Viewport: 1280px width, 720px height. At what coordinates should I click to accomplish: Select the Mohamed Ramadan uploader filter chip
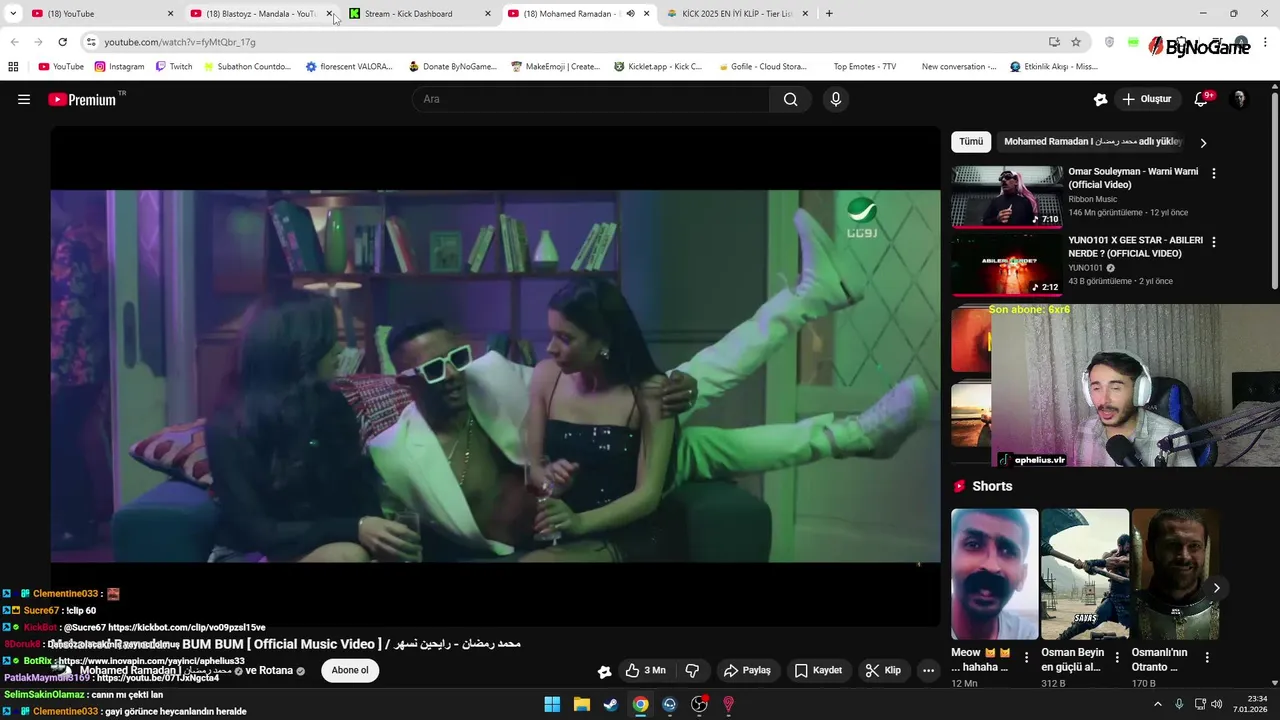tap(1092, 142)
